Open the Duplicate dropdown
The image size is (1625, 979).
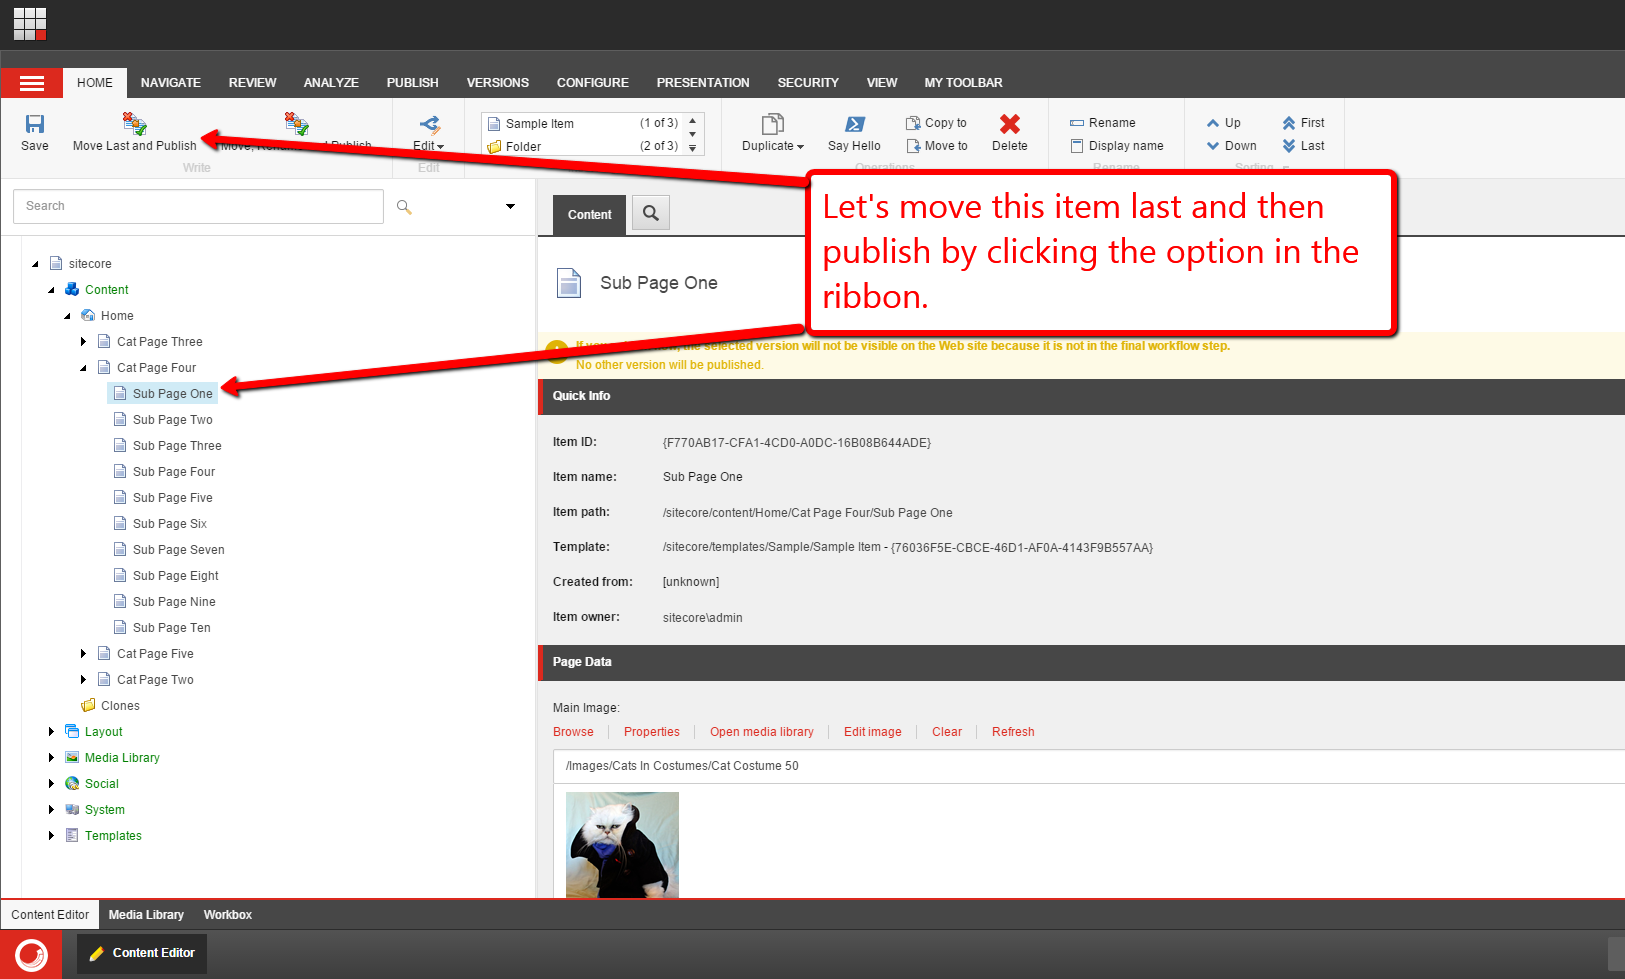click(773, 146)
